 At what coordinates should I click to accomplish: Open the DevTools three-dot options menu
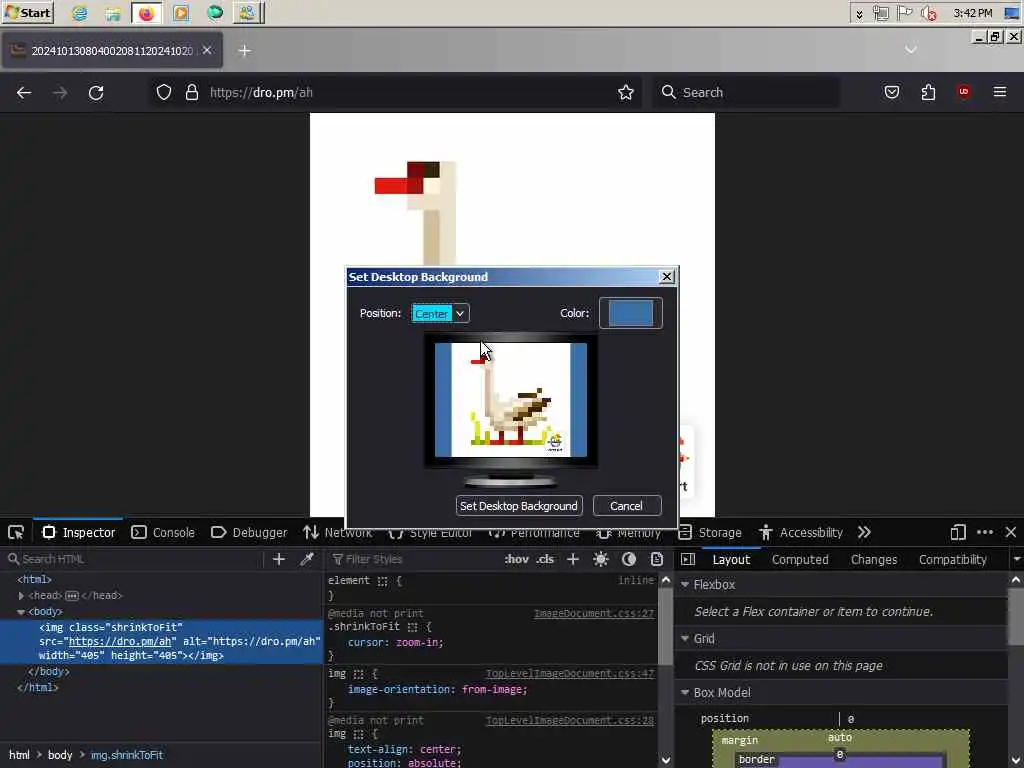click(985, 532)
